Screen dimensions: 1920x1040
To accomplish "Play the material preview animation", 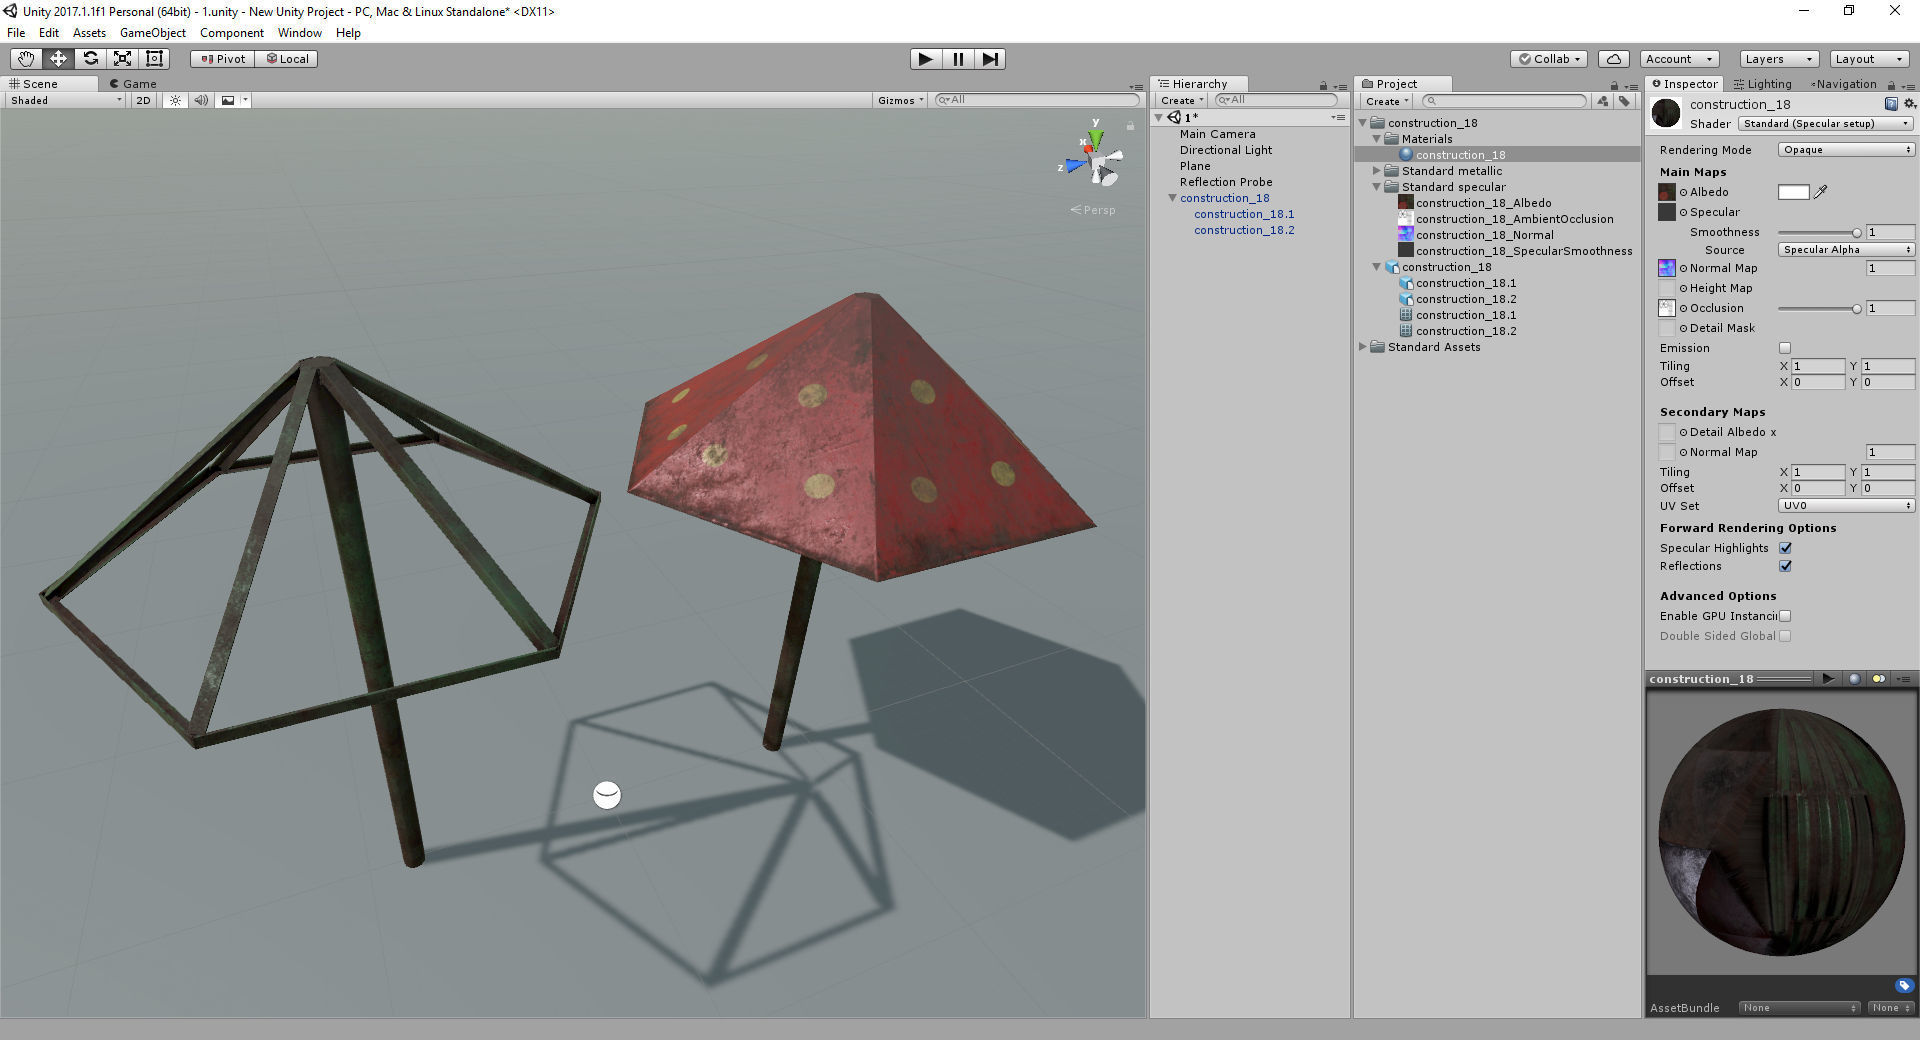I will coord(1828,679).
